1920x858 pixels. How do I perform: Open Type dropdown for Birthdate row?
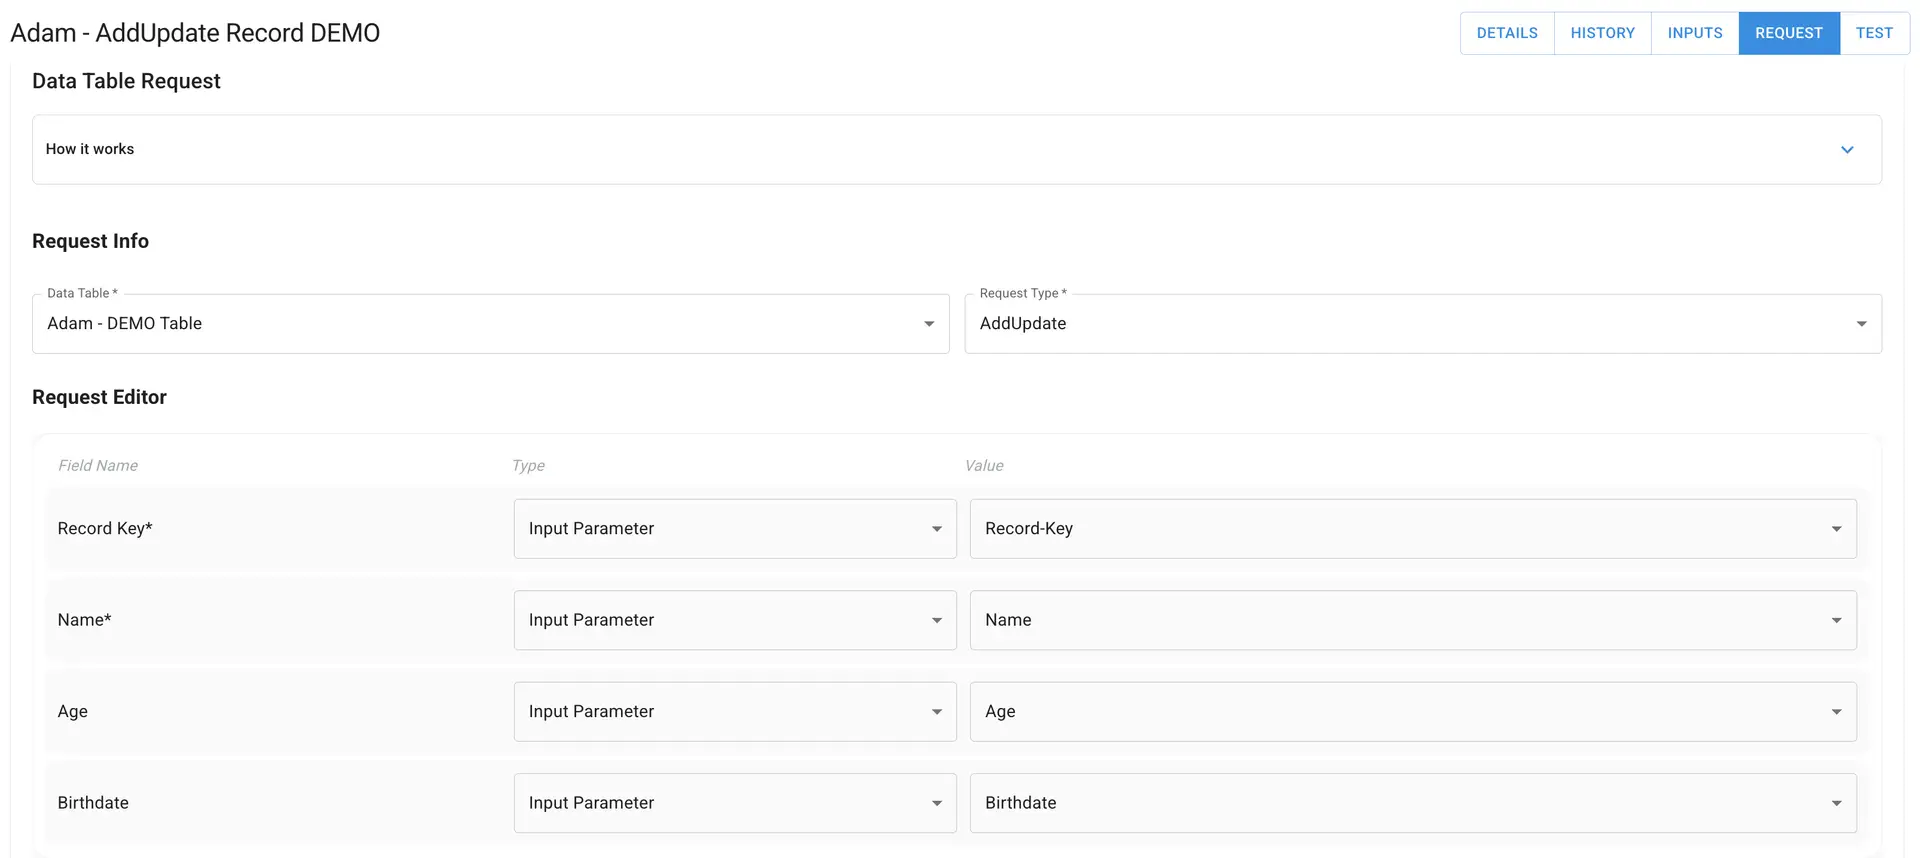click(735, 803)
